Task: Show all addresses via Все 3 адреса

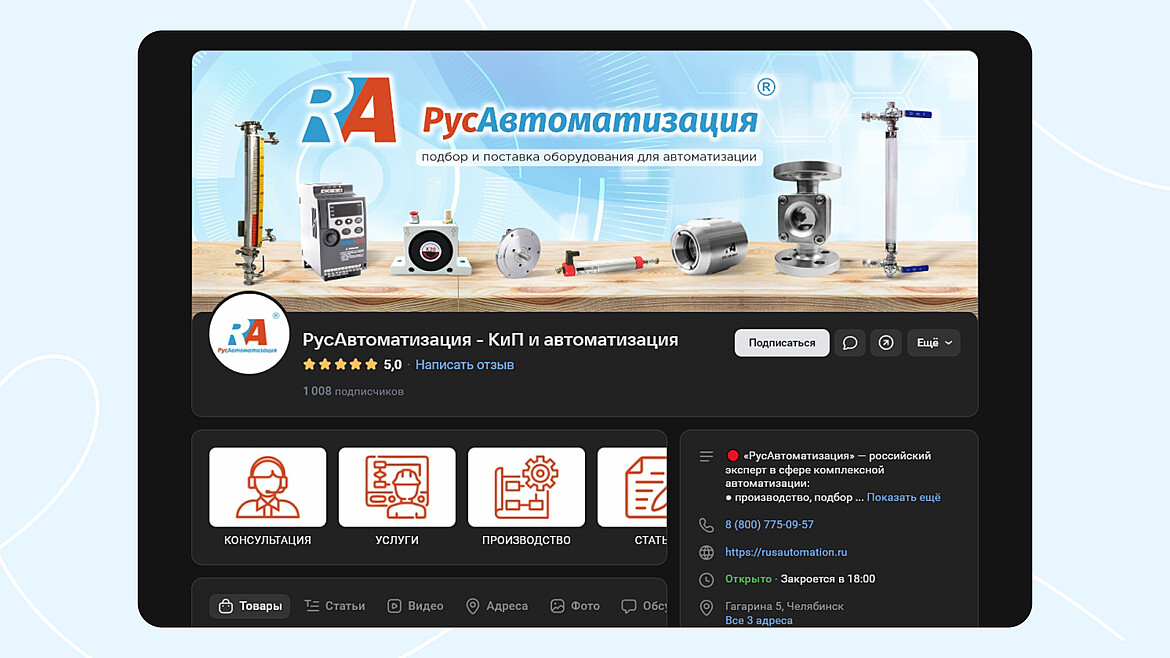Action: click(762, 619)
